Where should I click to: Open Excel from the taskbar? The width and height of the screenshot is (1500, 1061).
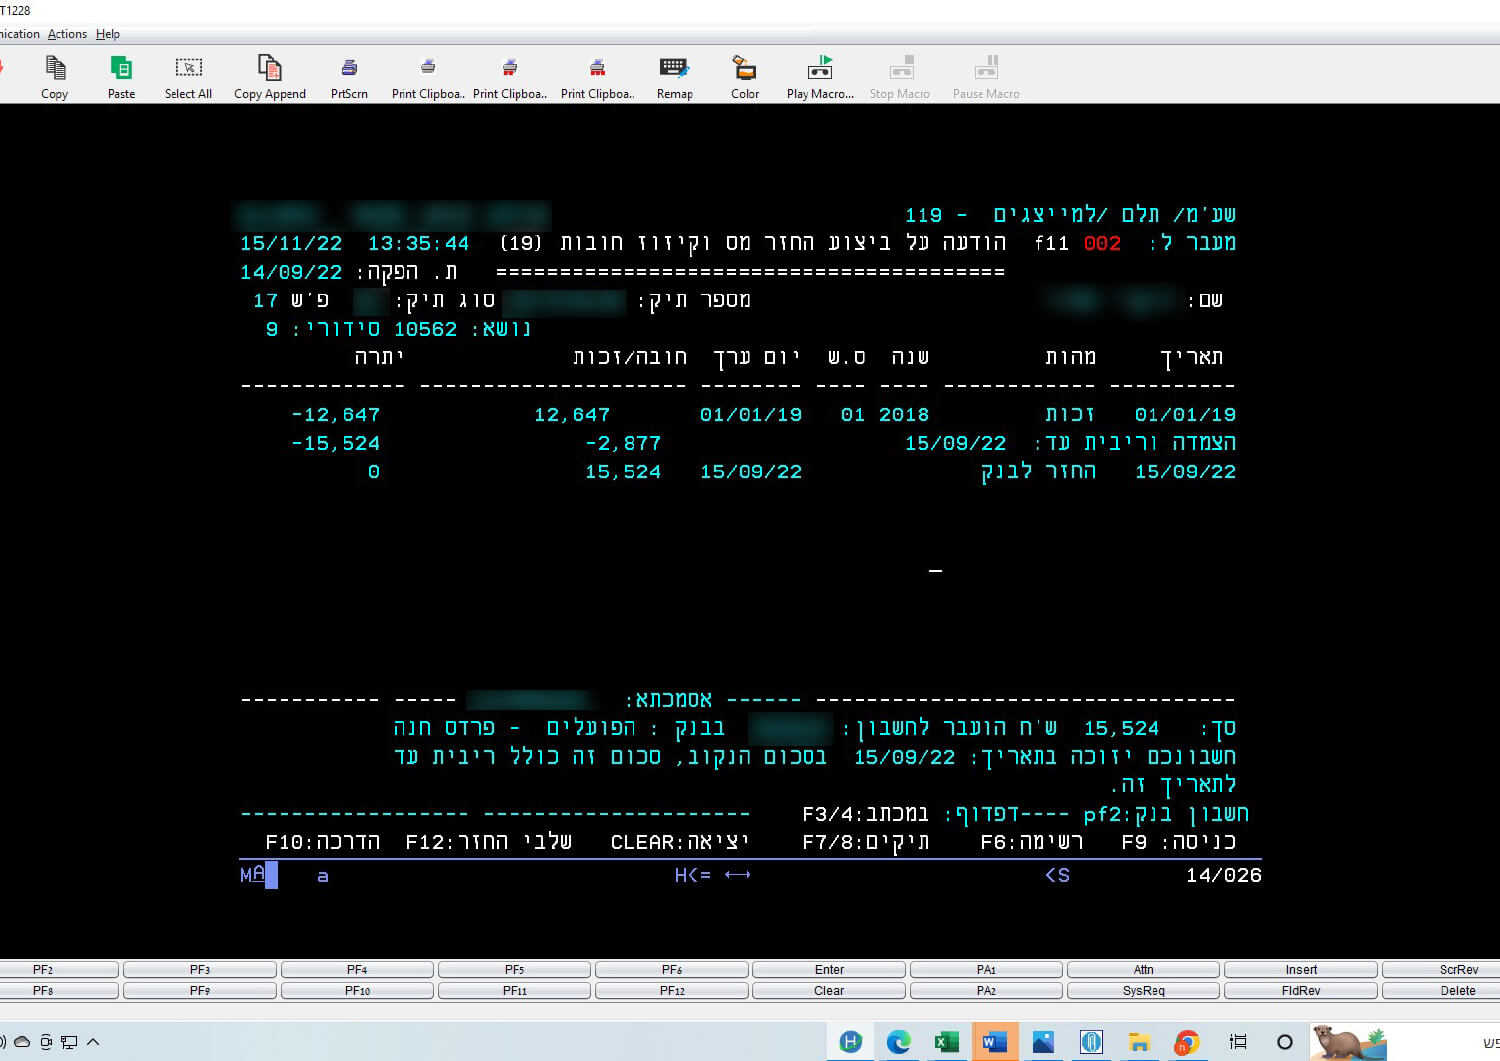946,1042
